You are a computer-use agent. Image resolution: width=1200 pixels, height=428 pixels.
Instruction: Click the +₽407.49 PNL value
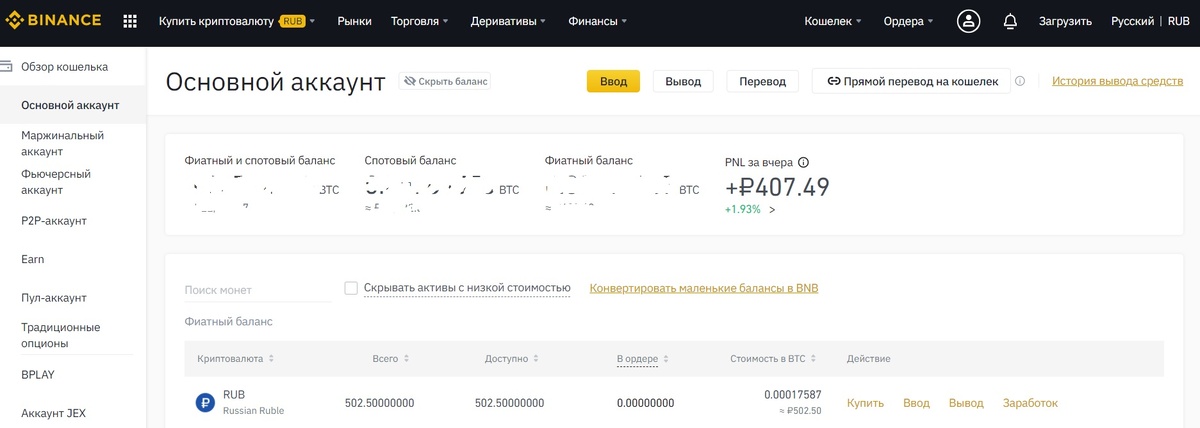(x=777, y=187)
